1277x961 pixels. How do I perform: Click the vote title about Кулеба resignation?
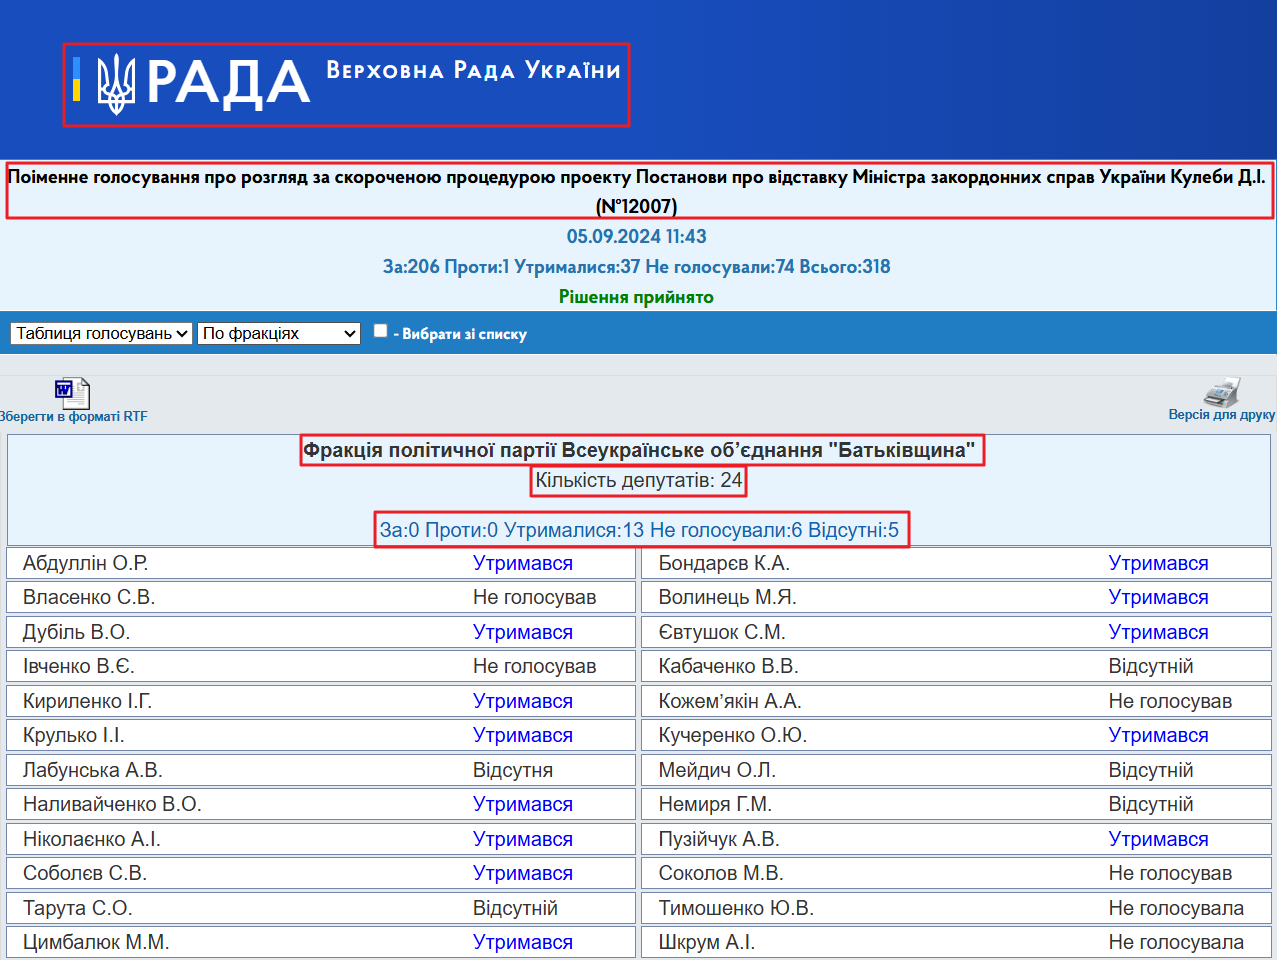(637, 191)
